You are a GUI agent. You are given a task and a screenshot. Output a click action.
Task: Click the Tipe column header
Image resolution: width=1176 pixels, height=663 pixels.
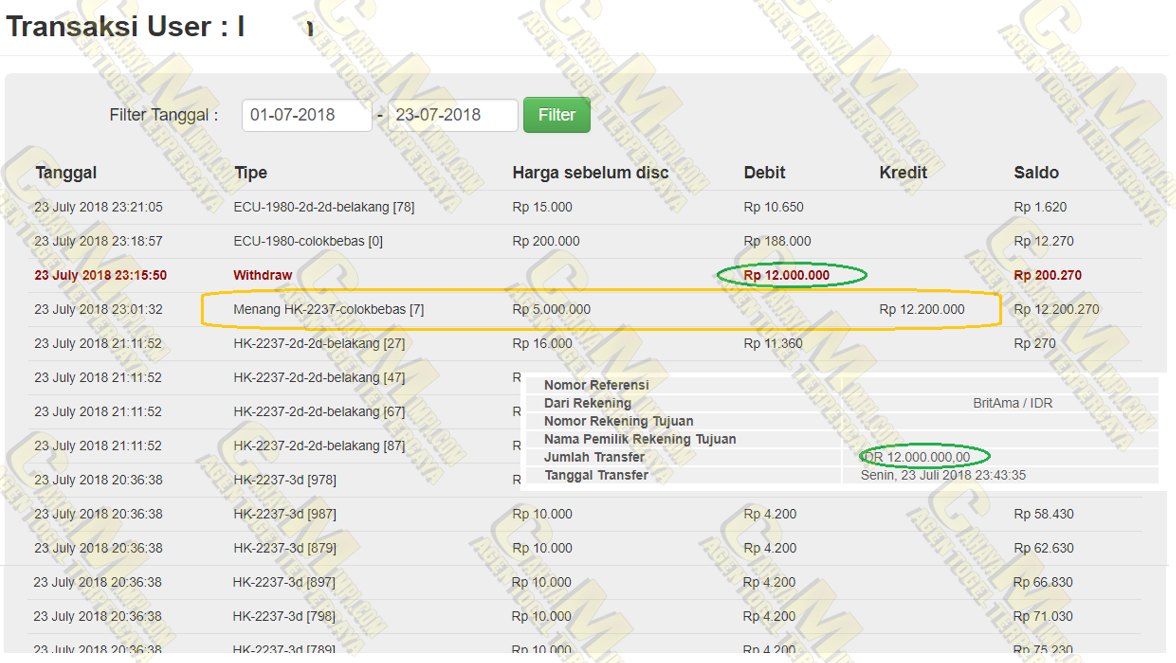(250, 173)
